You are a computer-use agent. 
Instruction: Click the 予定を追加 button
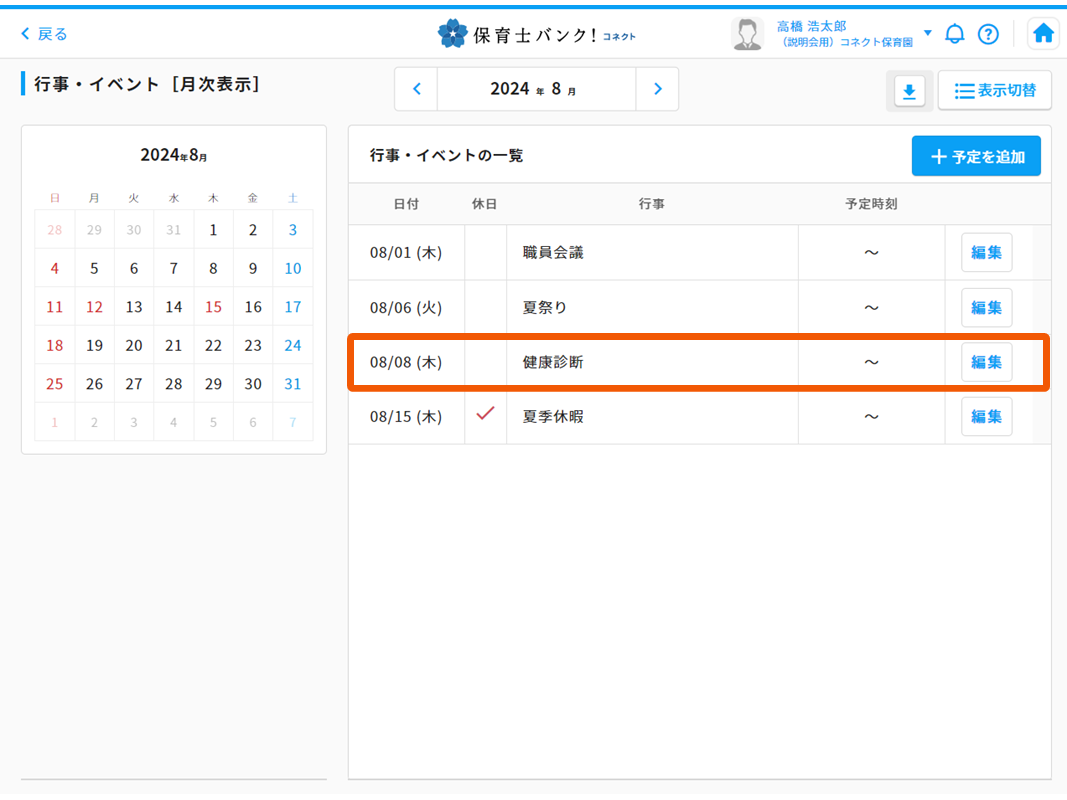pyautogui.click(x=976, y=157)
